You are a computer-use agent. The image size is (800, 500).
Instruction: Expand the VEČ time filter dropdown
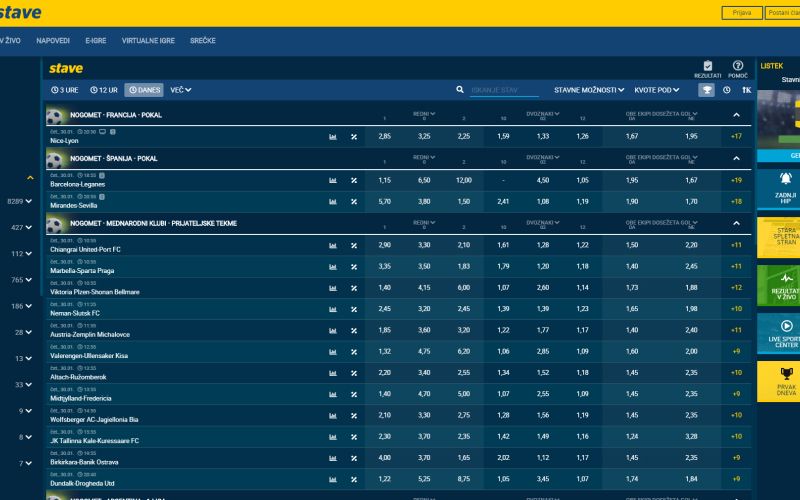tap(181, 90)
